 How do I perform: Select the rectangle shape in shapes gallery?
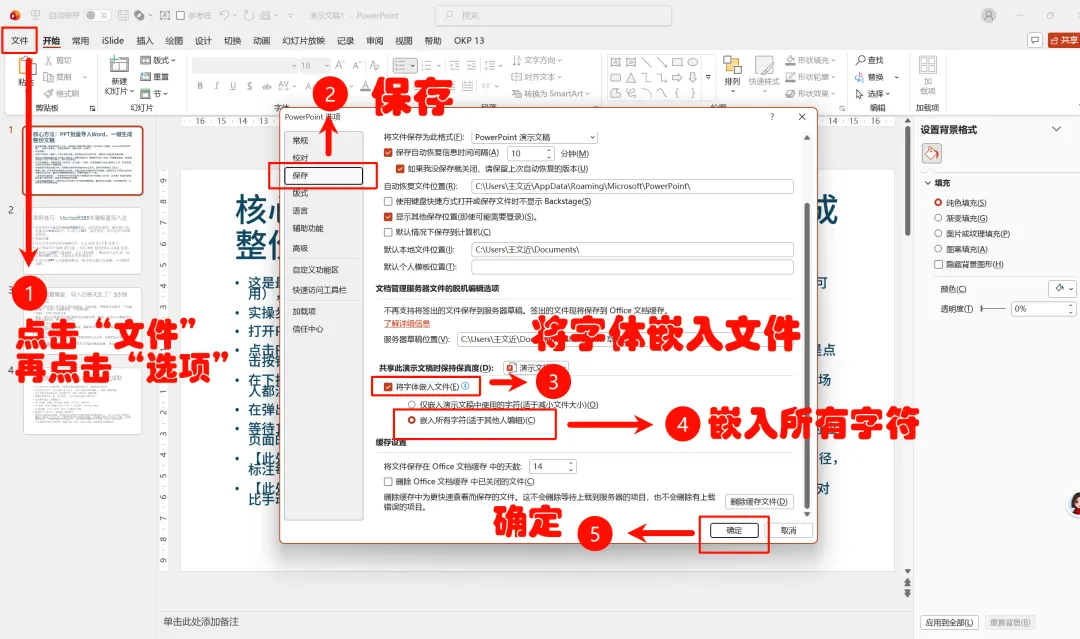click(678, 62)
